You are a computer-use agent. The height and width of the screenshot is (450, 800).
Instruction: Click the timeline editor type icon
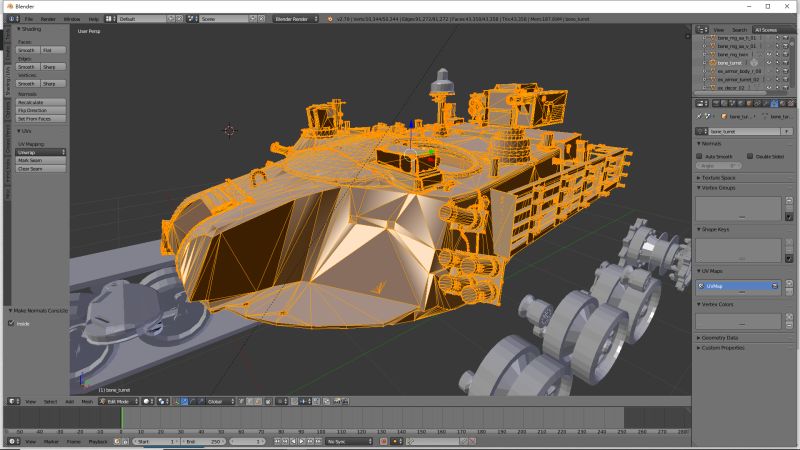(14, 441)
